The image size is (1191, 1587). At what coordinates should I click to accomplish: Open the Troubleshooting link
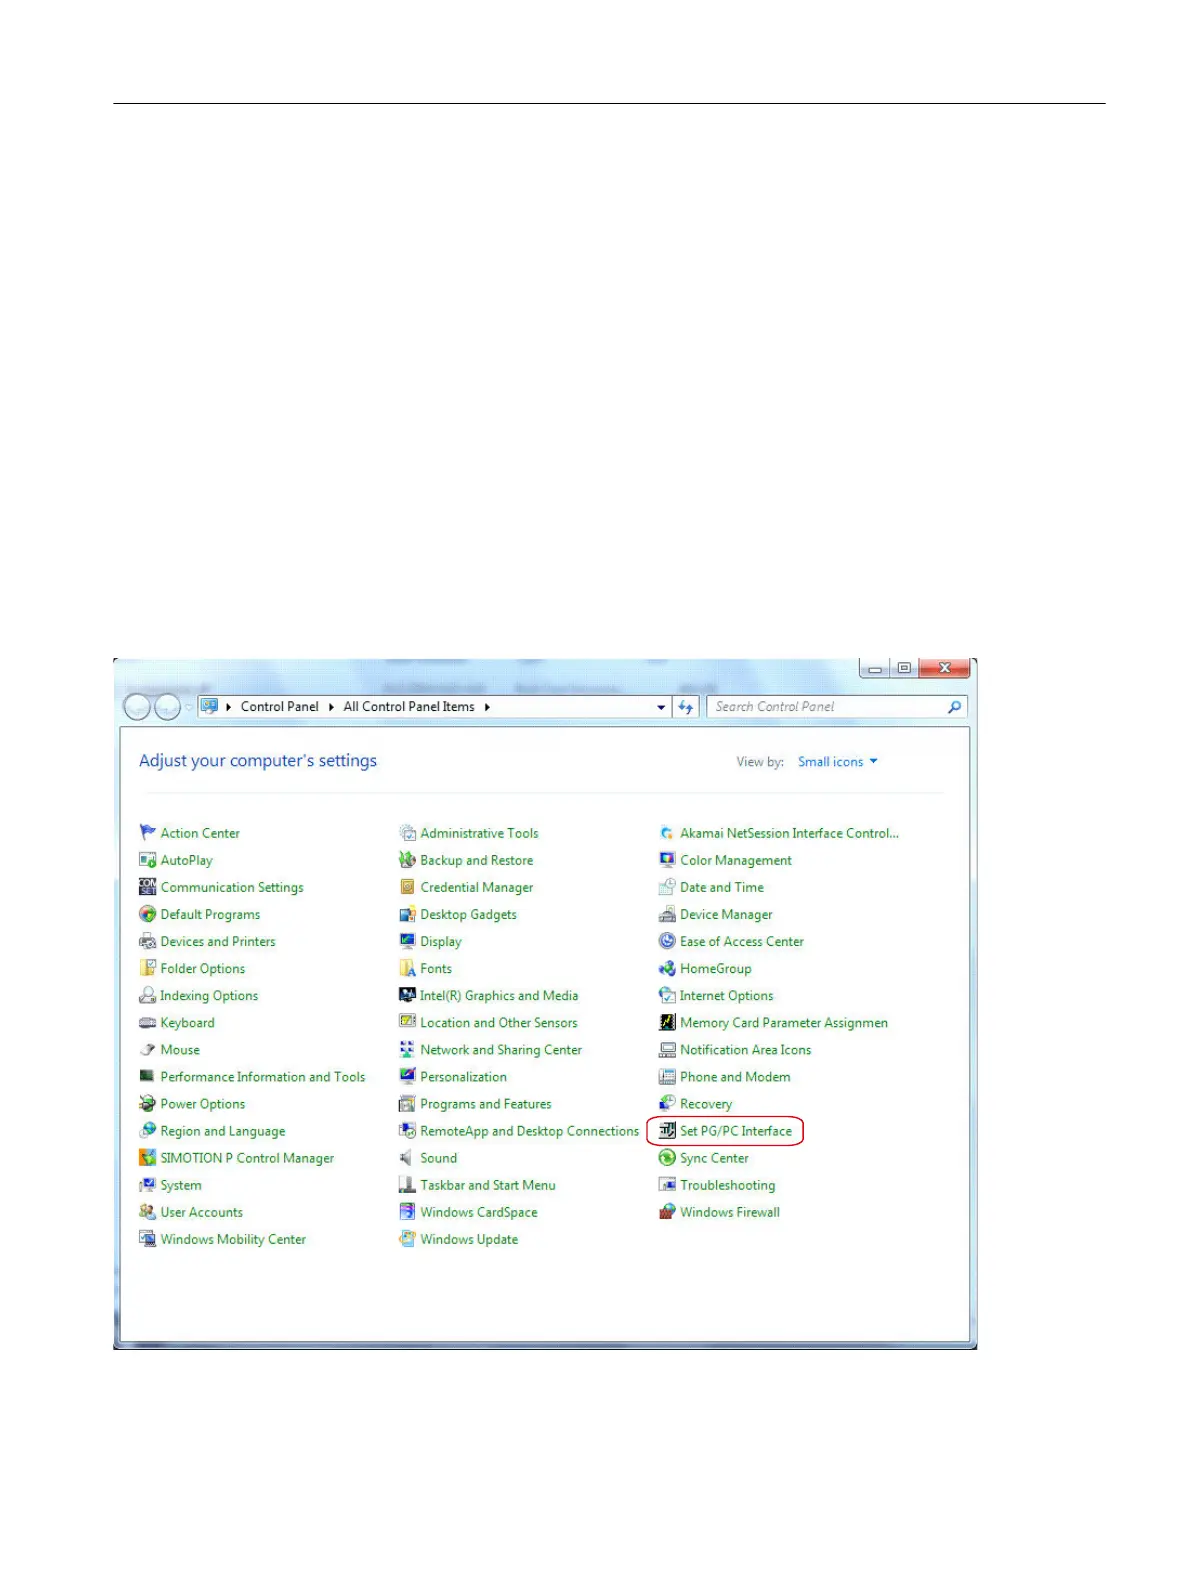click(x=728, y=1185)
